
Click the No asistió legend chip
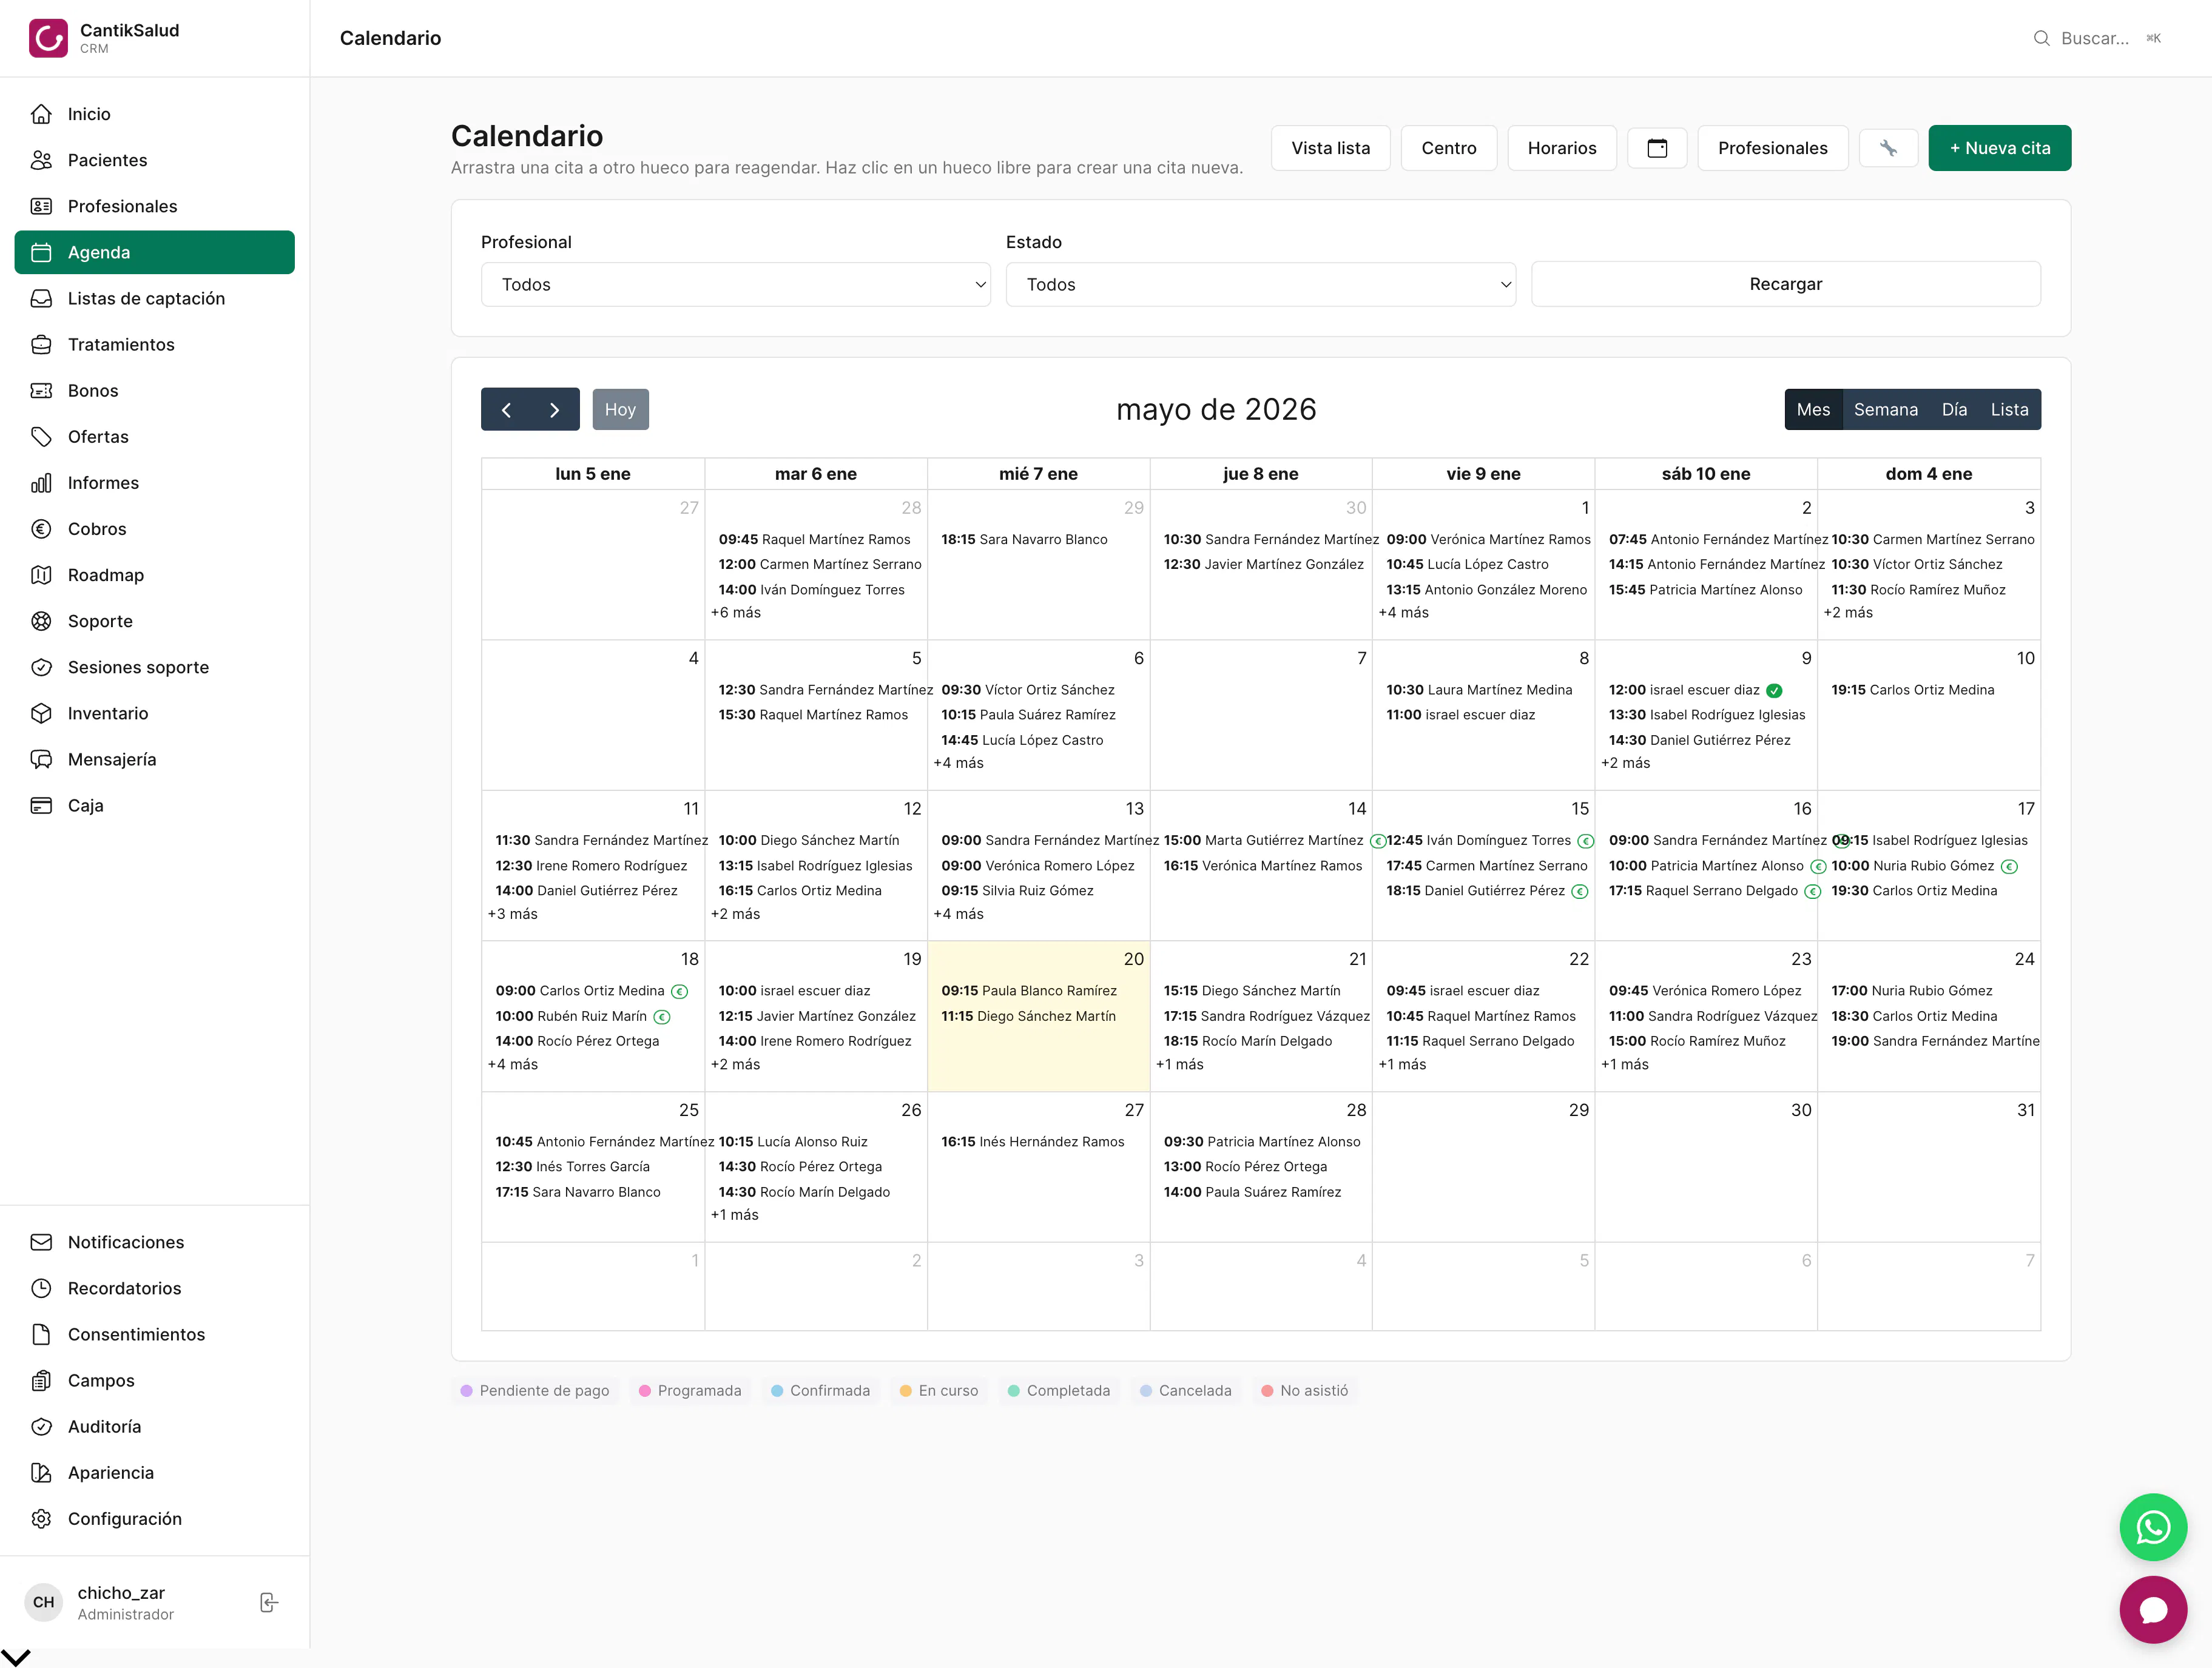pos(1305,1390)
